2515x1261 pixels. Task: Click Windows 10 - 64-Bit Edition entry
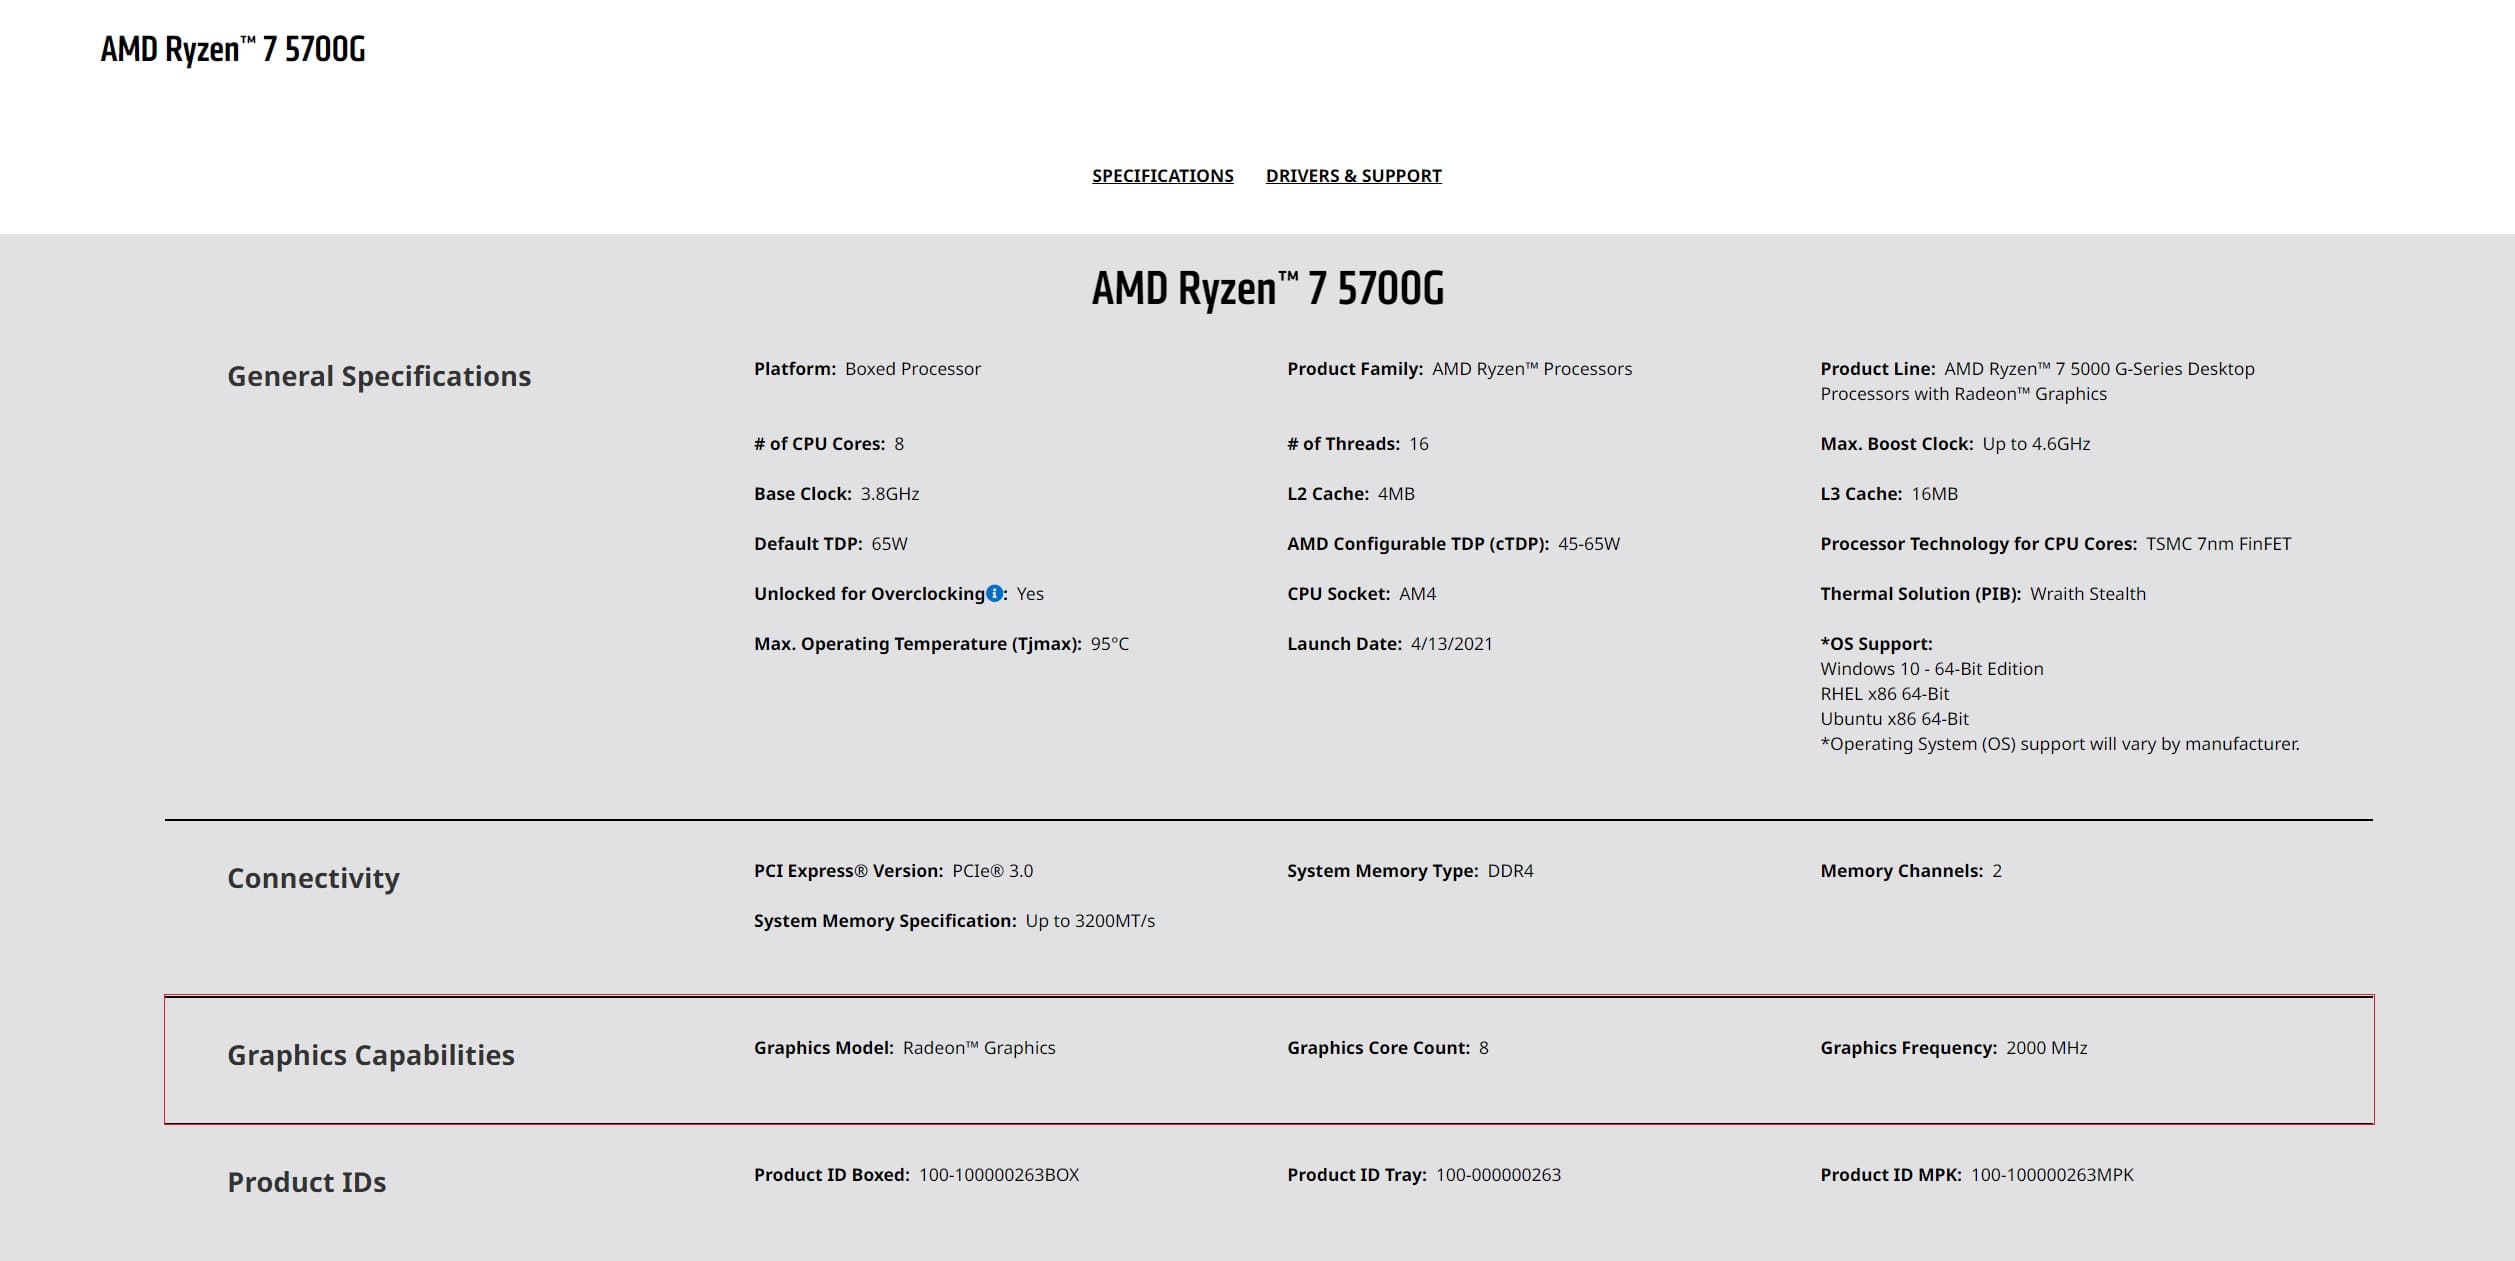click(x=1932, y=669)
